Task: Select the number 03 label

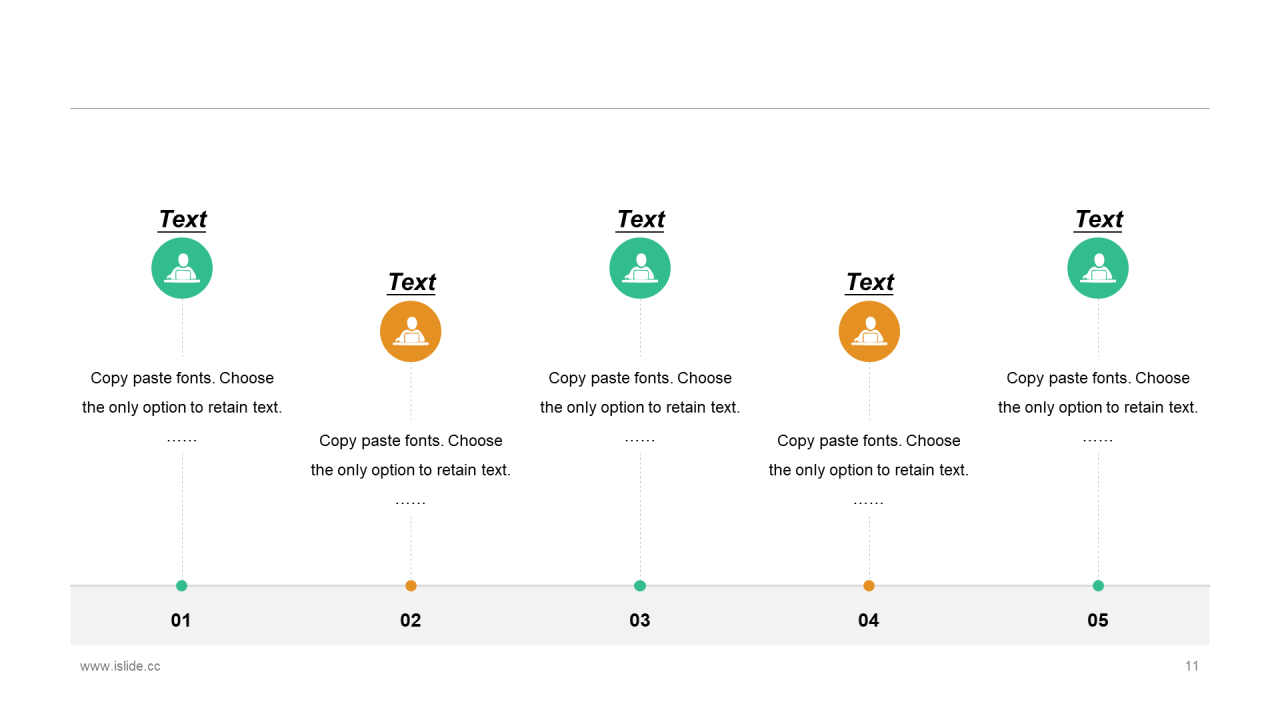Action: [x=640, y=620]
